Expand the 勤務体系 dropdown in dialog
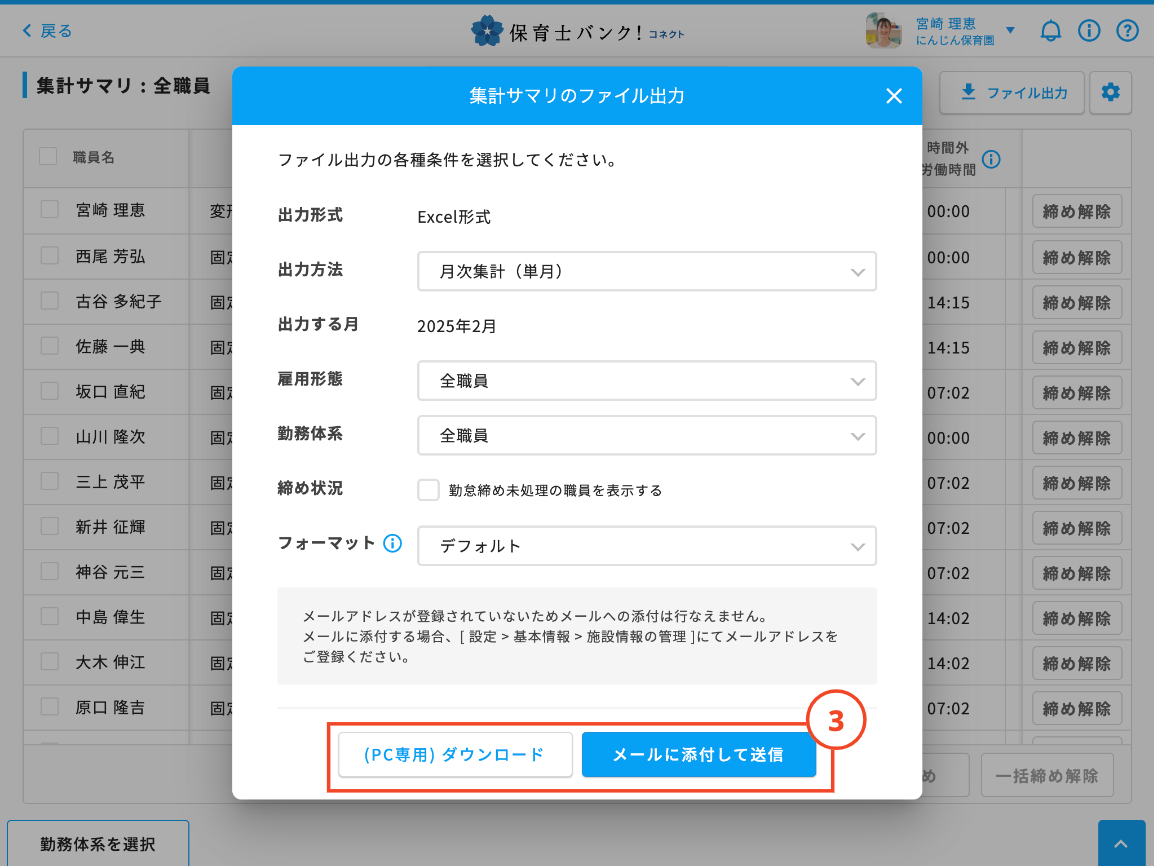This screenshot has height=866, width=1154. pos(646,436)
